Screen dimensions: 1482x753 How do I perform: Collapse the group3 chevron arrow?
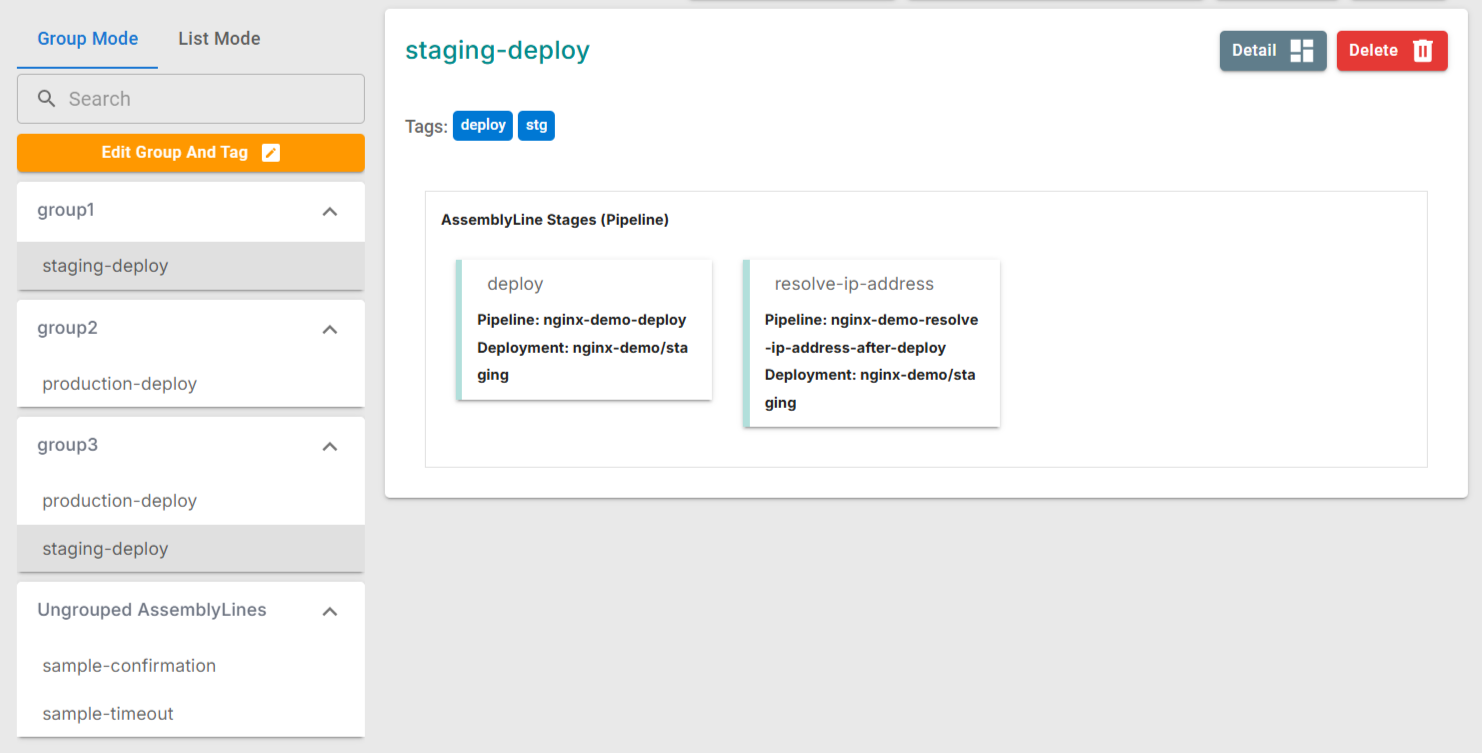pos(329,446)
